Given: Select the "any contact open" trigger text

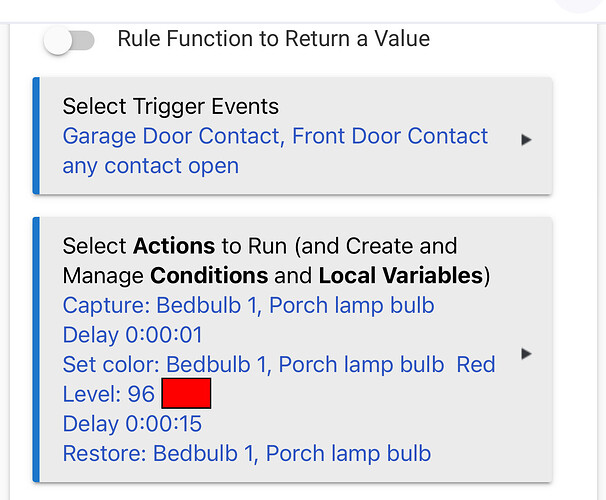Looking at the screenshot, I should click(150, 165).
